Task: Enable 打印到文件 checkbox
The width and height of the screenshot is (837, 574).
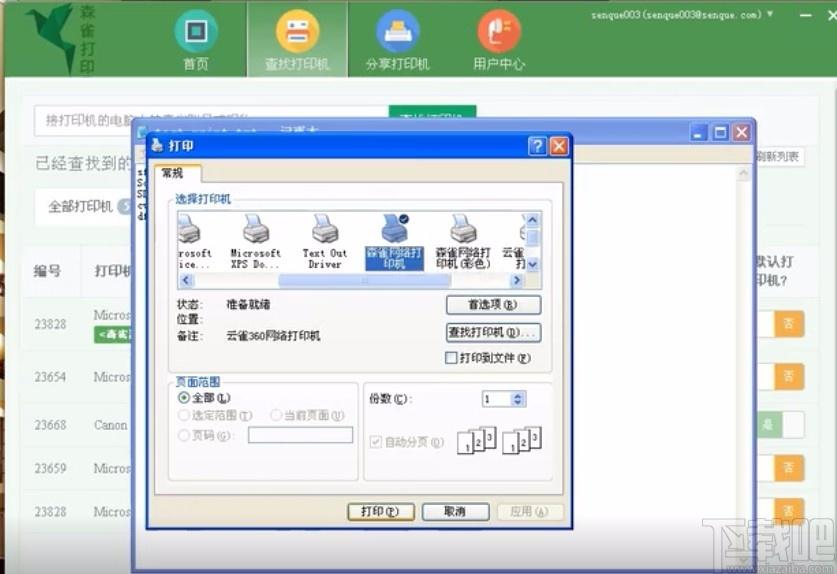Action: tap(451, 358)
